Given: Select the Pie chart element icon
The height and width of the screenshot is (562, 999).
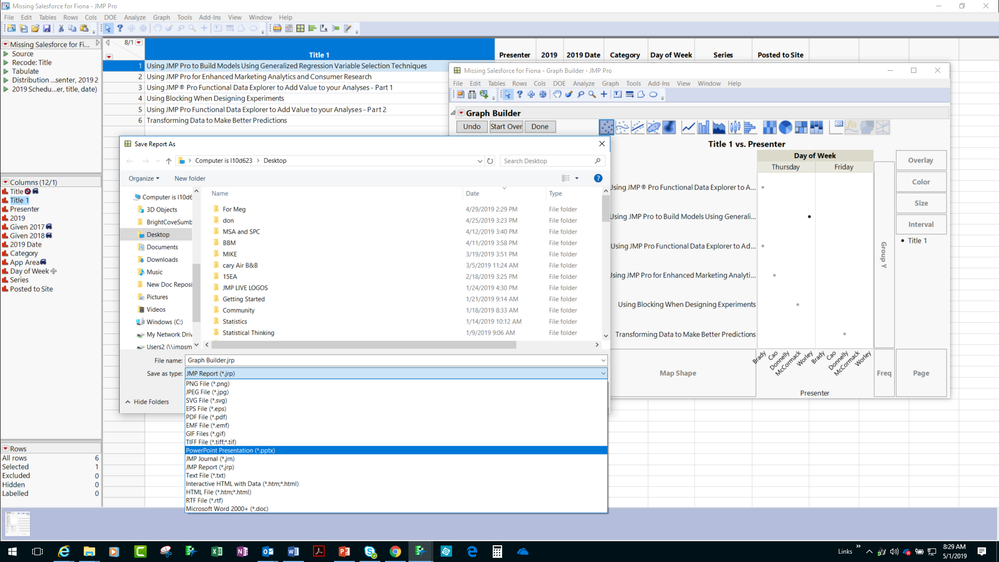Looking at the screenshot, I should [785, 127].
